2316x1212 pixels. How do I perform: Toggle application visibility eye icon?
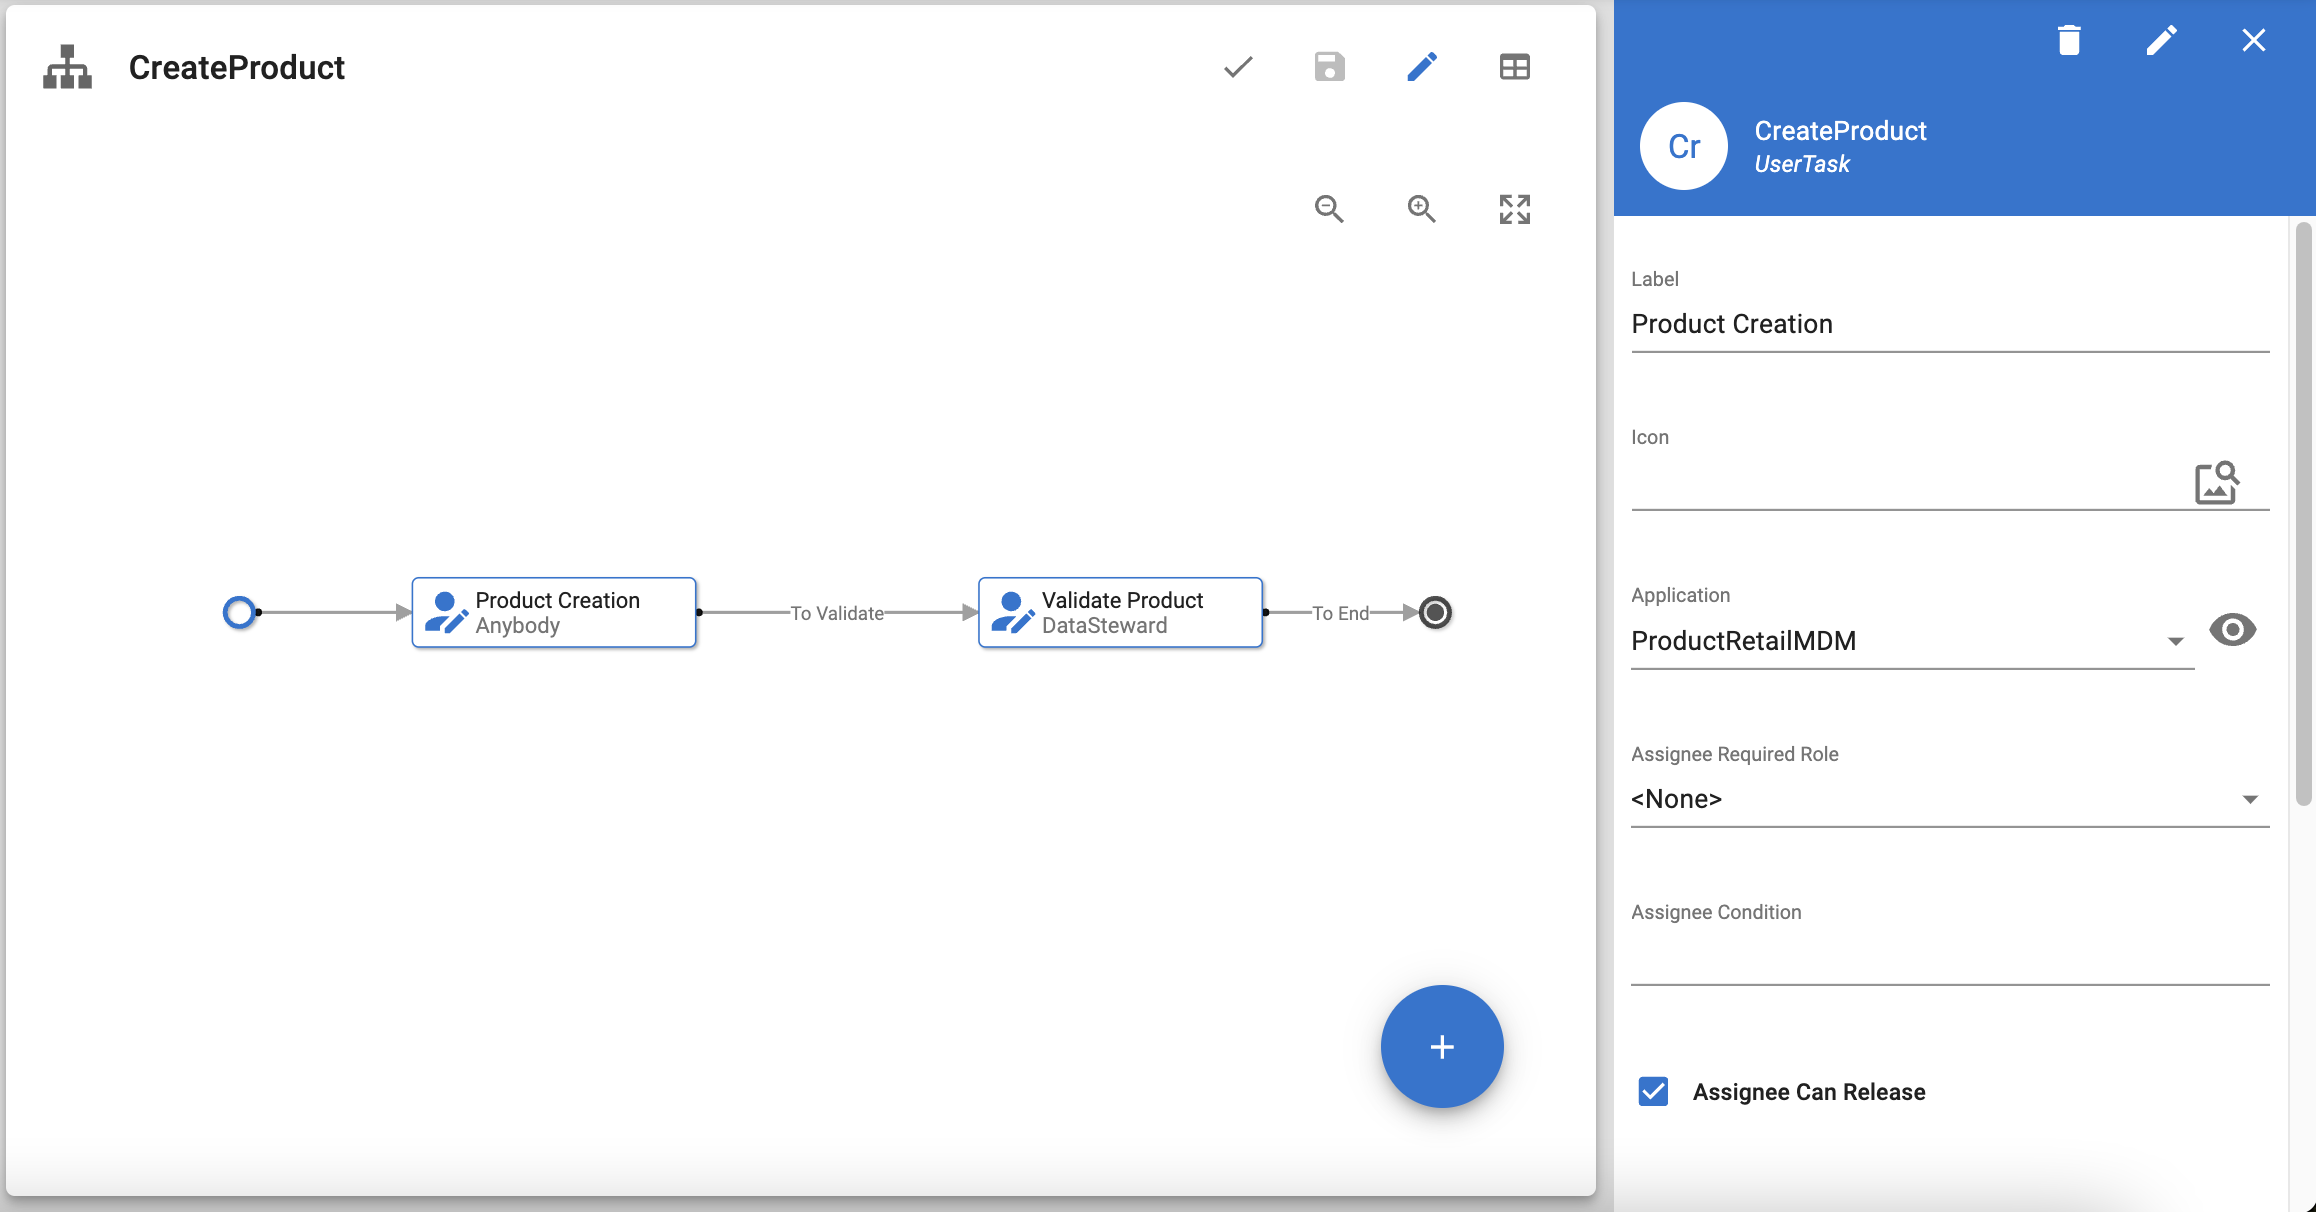pyautogui.click(x=2232, y=630)
